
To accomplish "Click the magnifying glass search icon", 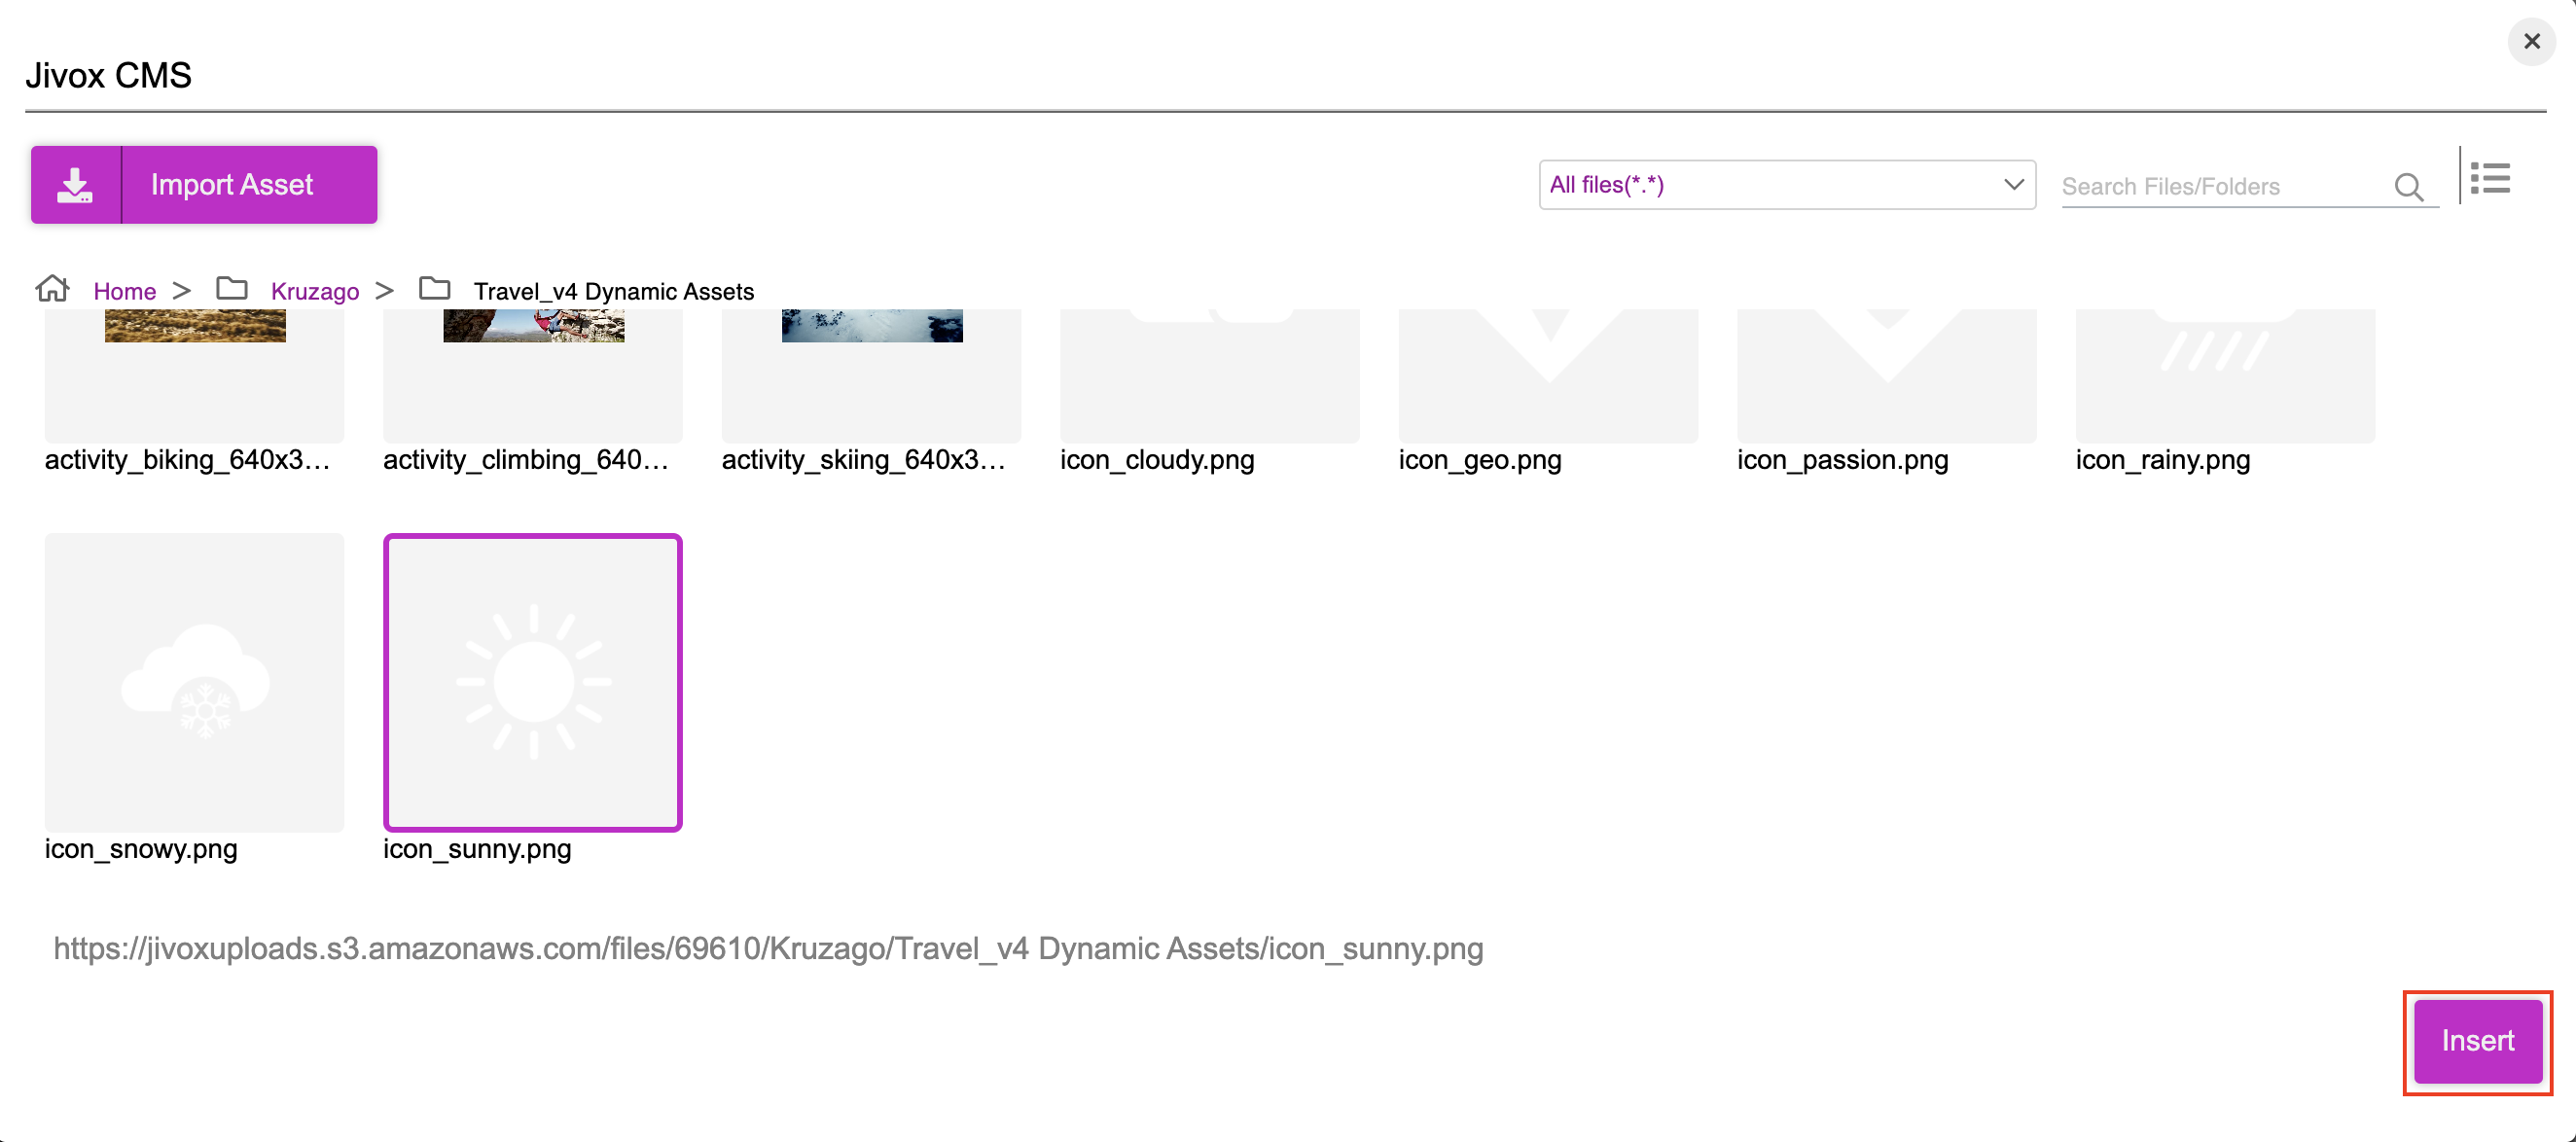I will (x=2408, y=187).
